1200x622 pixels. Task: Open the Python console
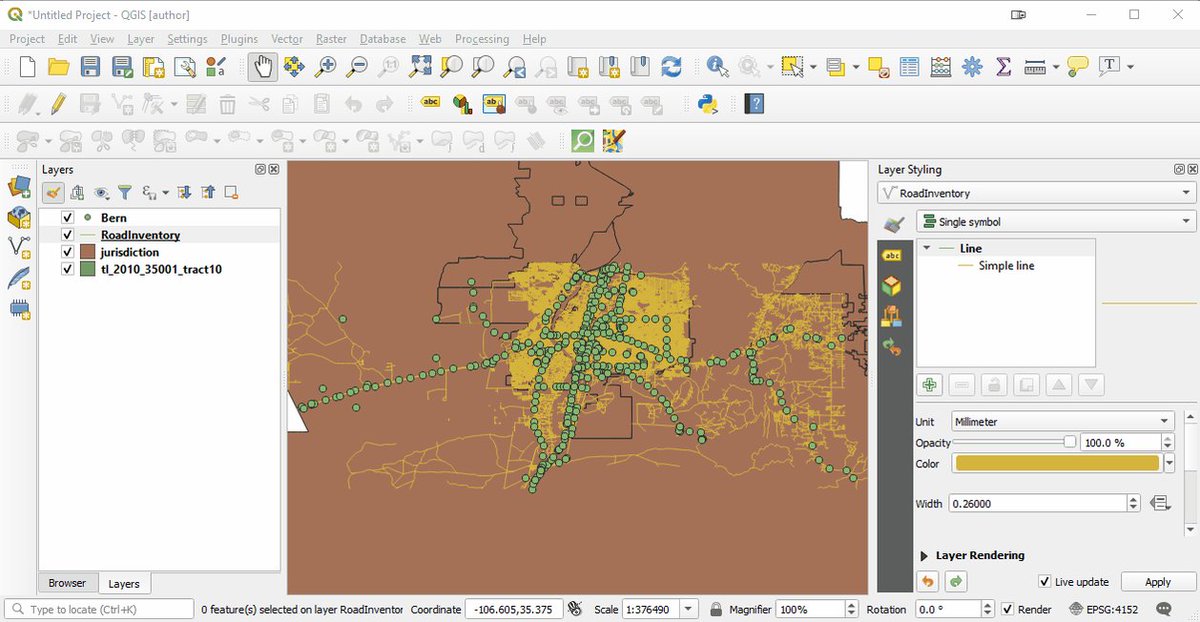tap(709, 103)
